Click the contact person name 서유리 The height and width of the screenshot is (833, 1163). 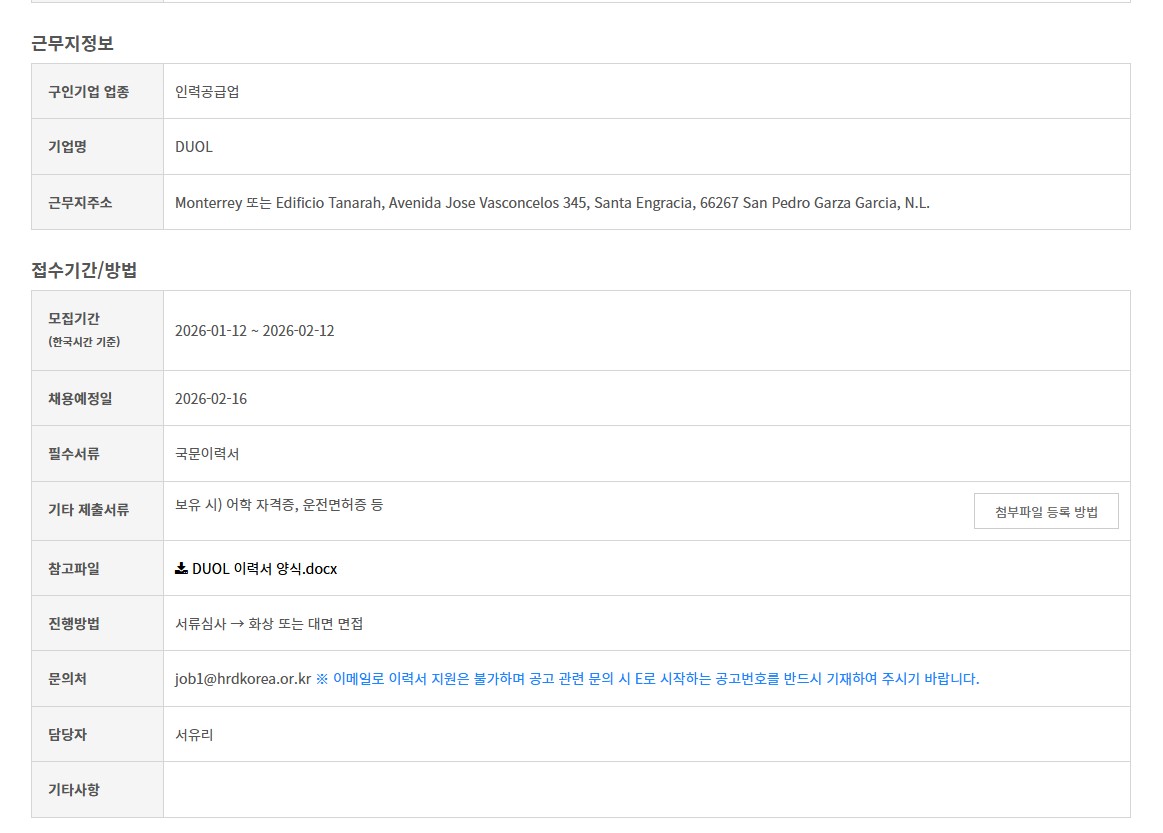tap(194, 735)
